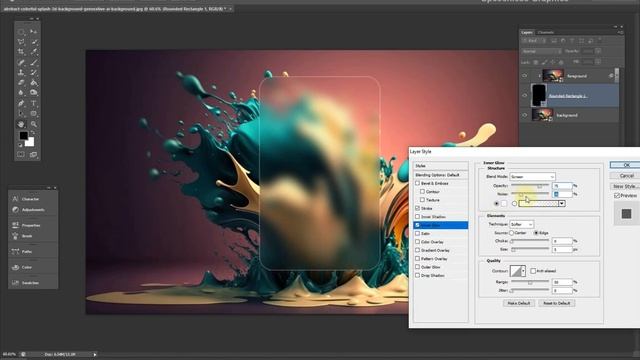Select Blending Options: Default entry

point(440,175)
